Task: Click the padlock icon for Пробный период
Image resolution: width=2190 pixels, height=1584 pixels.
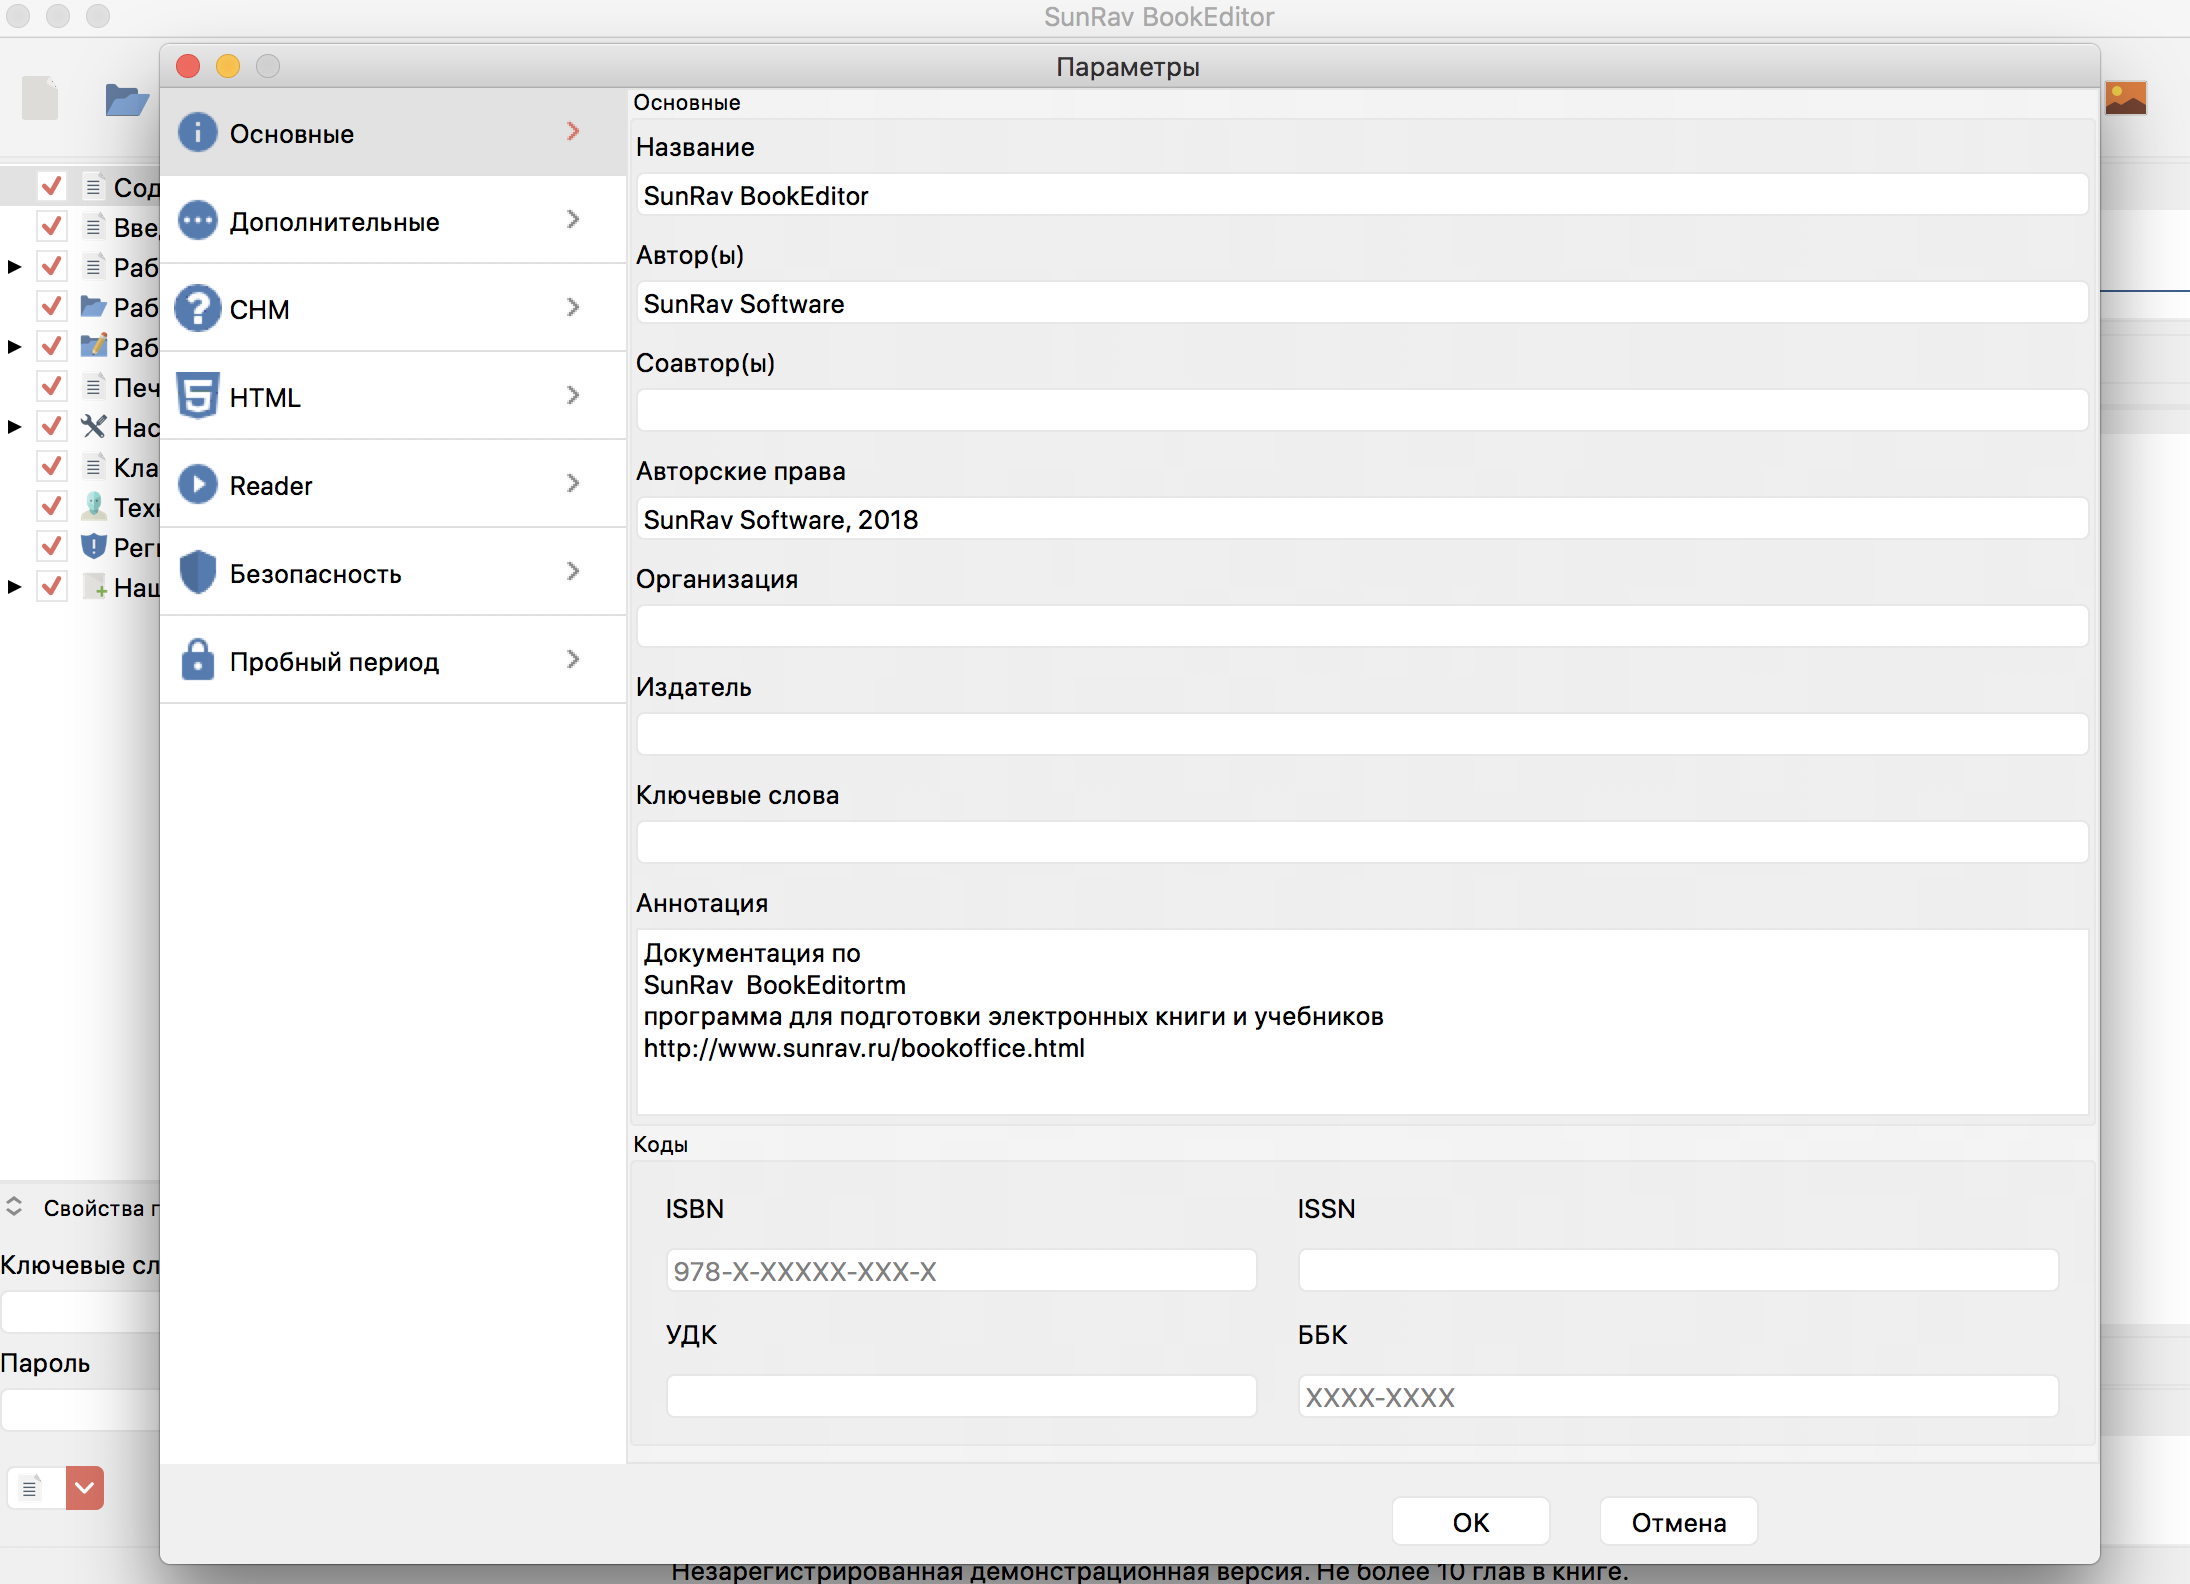Action: coord(198,660)
